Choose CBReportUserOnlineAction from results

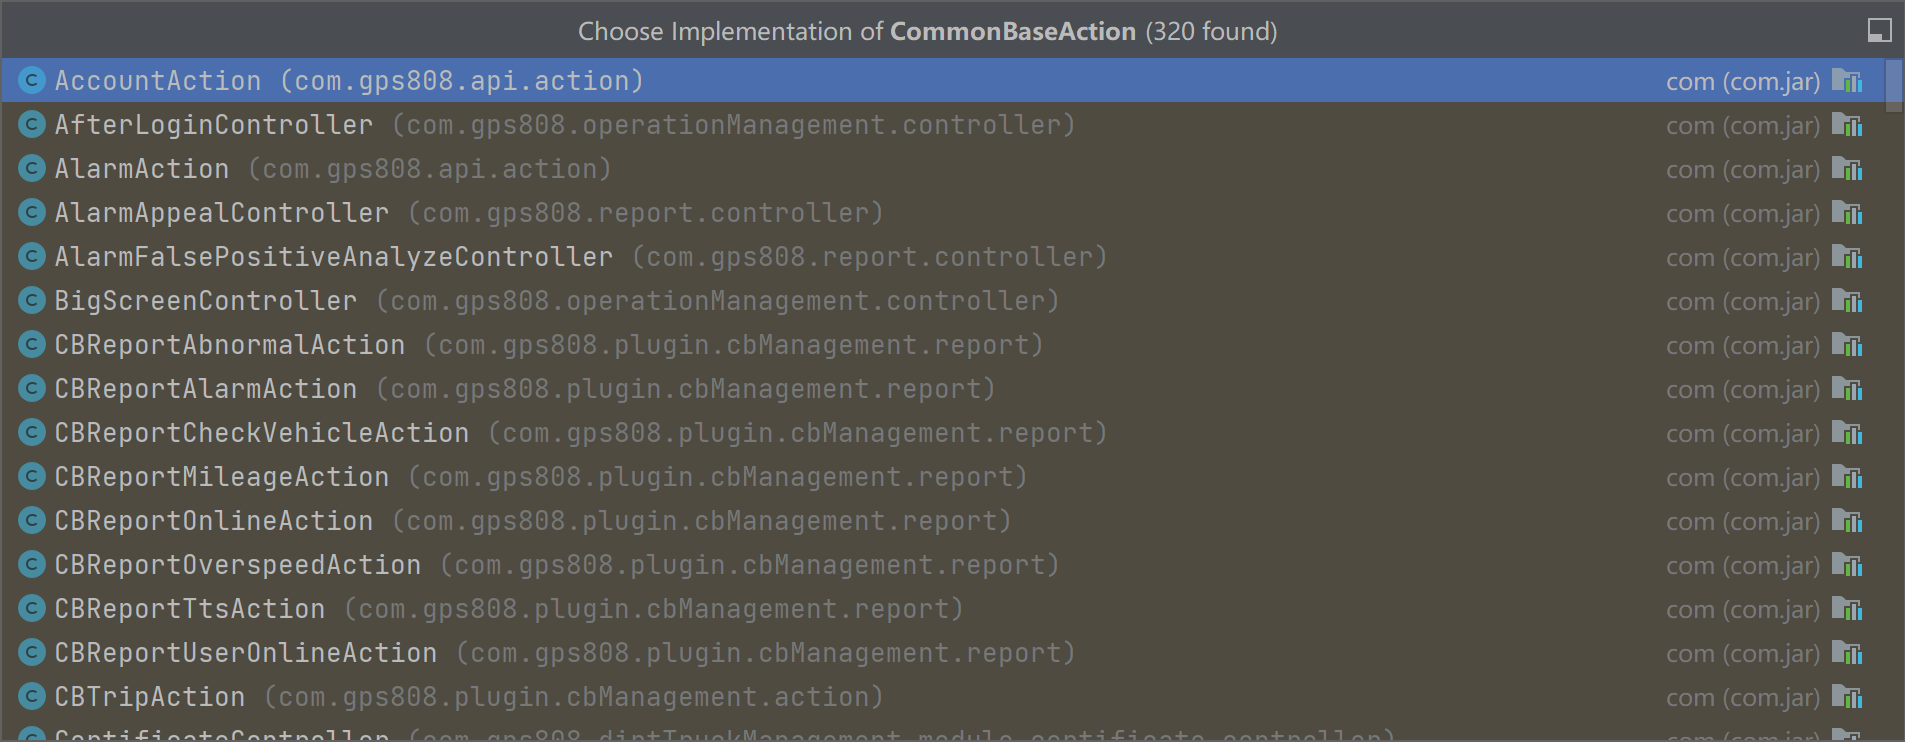245,653
